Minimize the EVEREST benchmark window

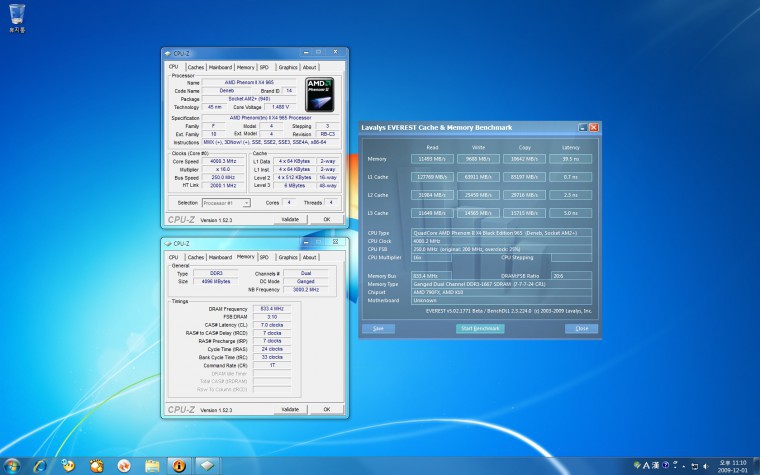click(x=583, y=127)
